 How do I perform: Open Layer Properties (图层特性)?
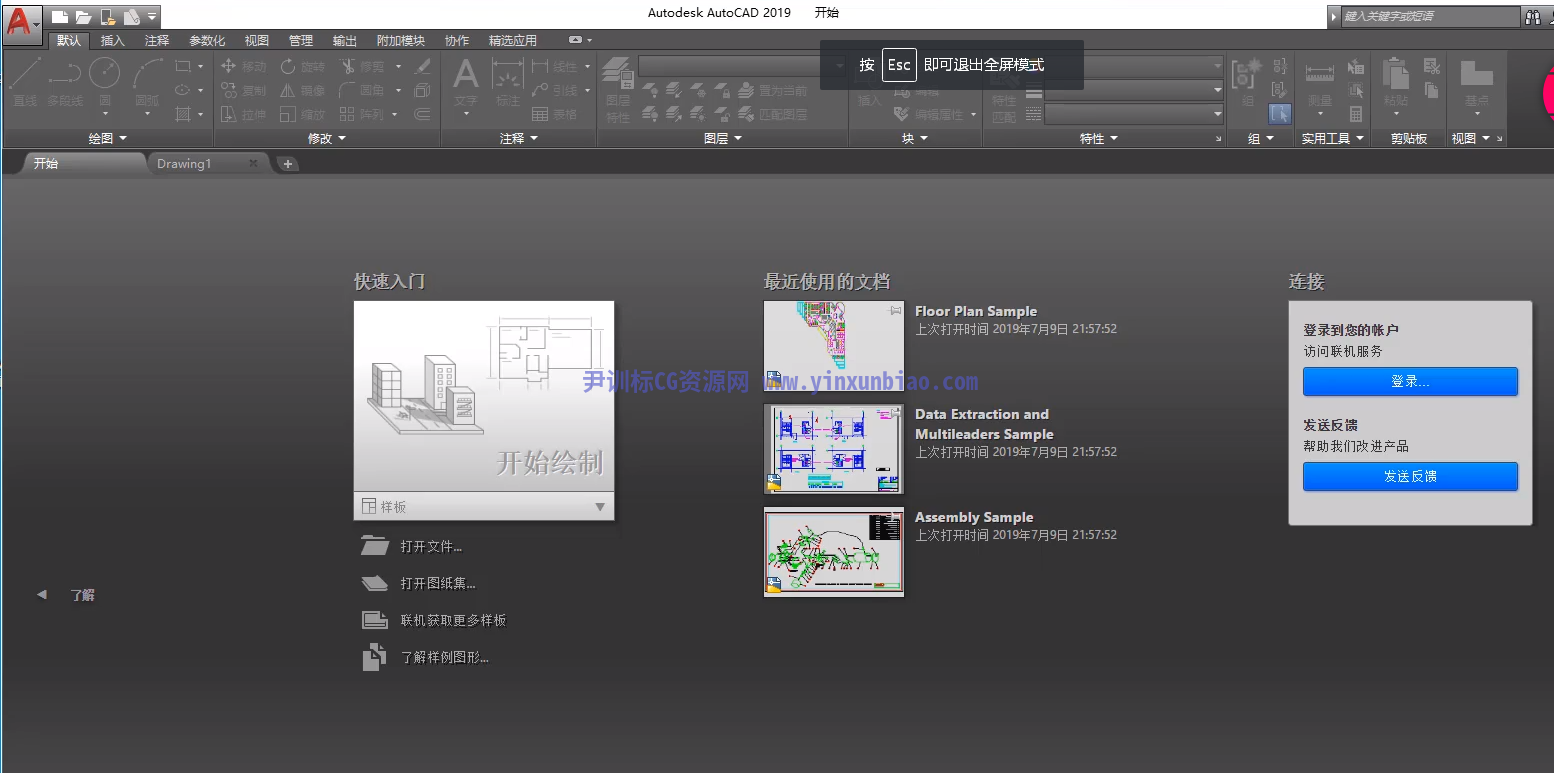tap(618, 90)
